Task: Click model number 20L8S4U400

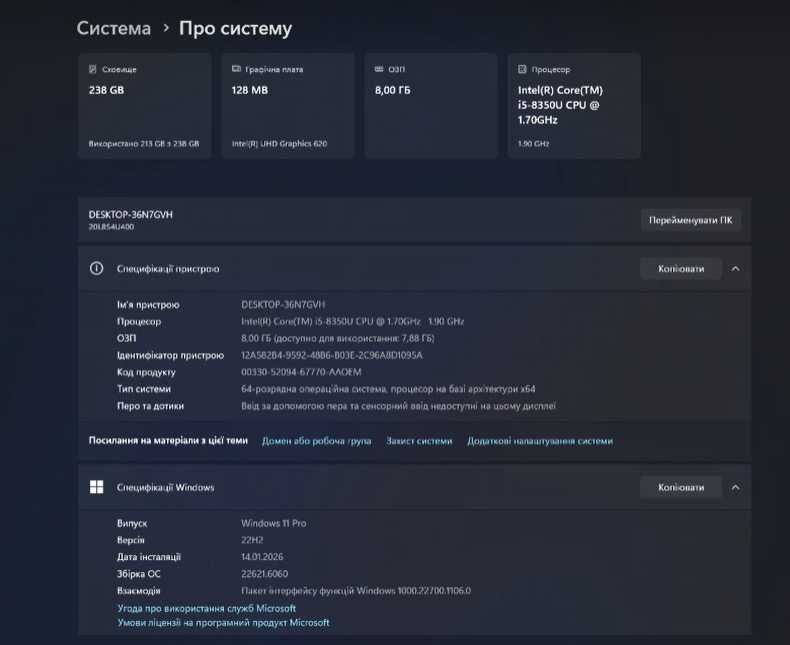Action: click(x=111, y=227)
